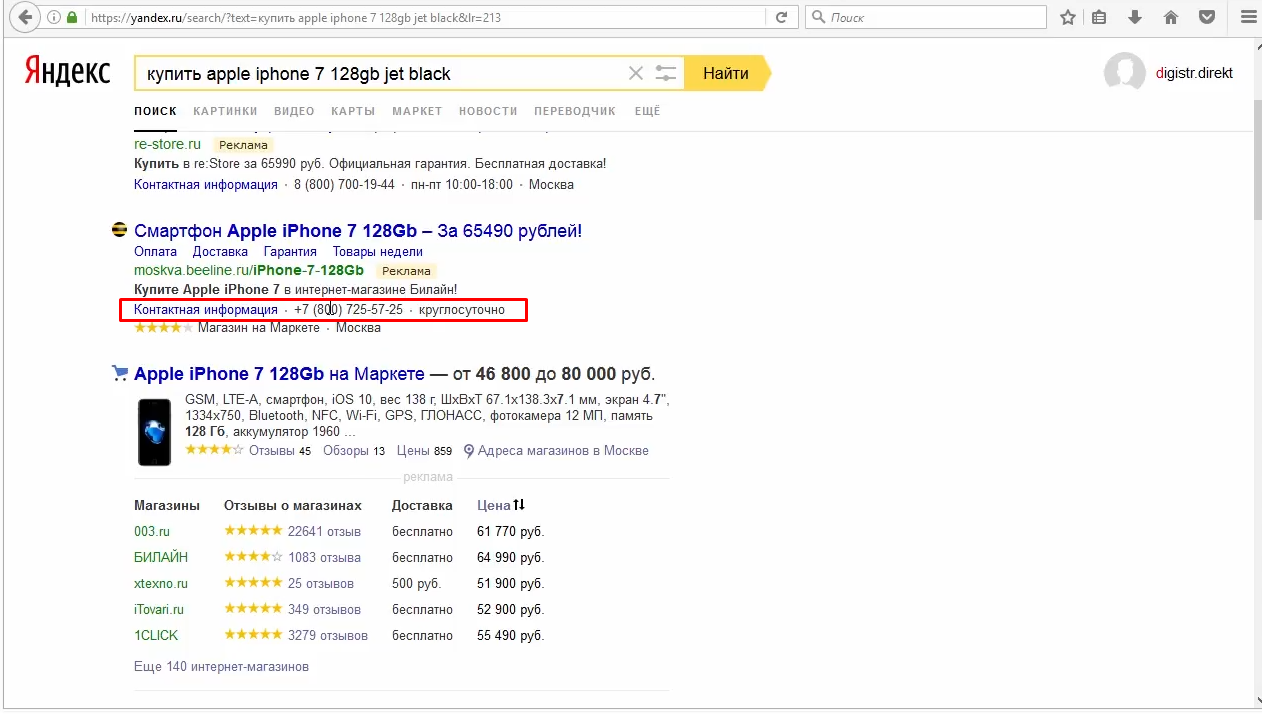Screen dimensions: 1262x714
Task: Switch to the ВИДЕО tab
Action: (x=294, y=111)
